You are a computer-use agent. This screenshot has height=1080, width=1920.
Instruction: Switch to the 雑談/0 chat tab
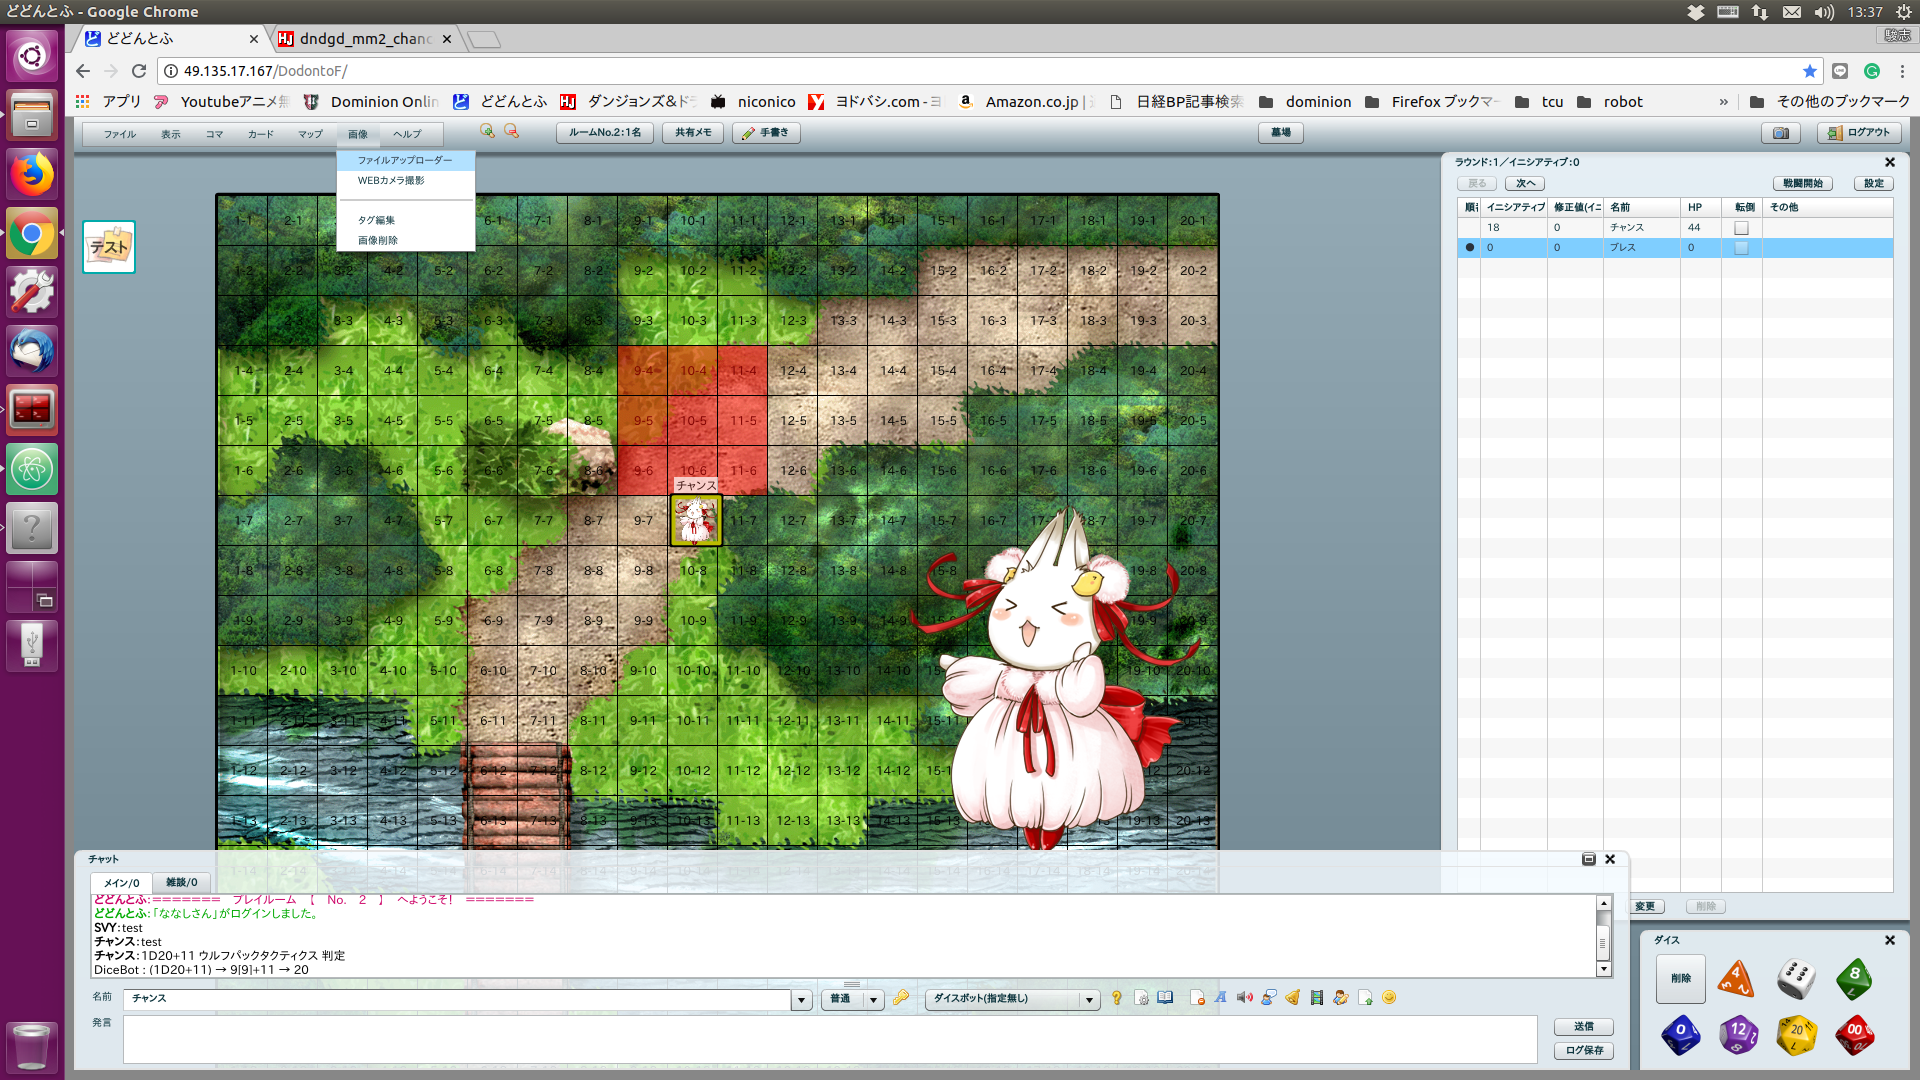point(181,883)
